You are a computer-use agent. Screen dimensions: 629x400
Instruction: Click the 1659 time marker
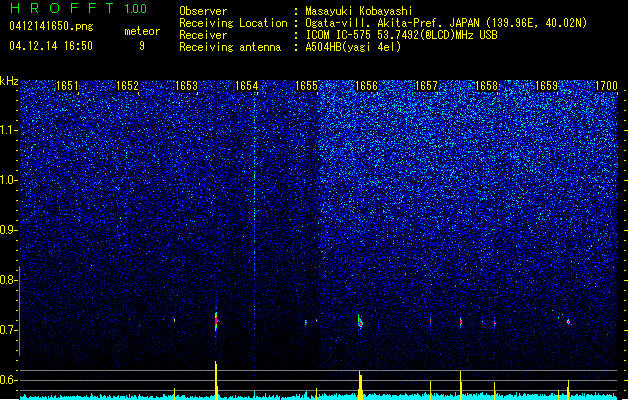click(x=546, y=86)
